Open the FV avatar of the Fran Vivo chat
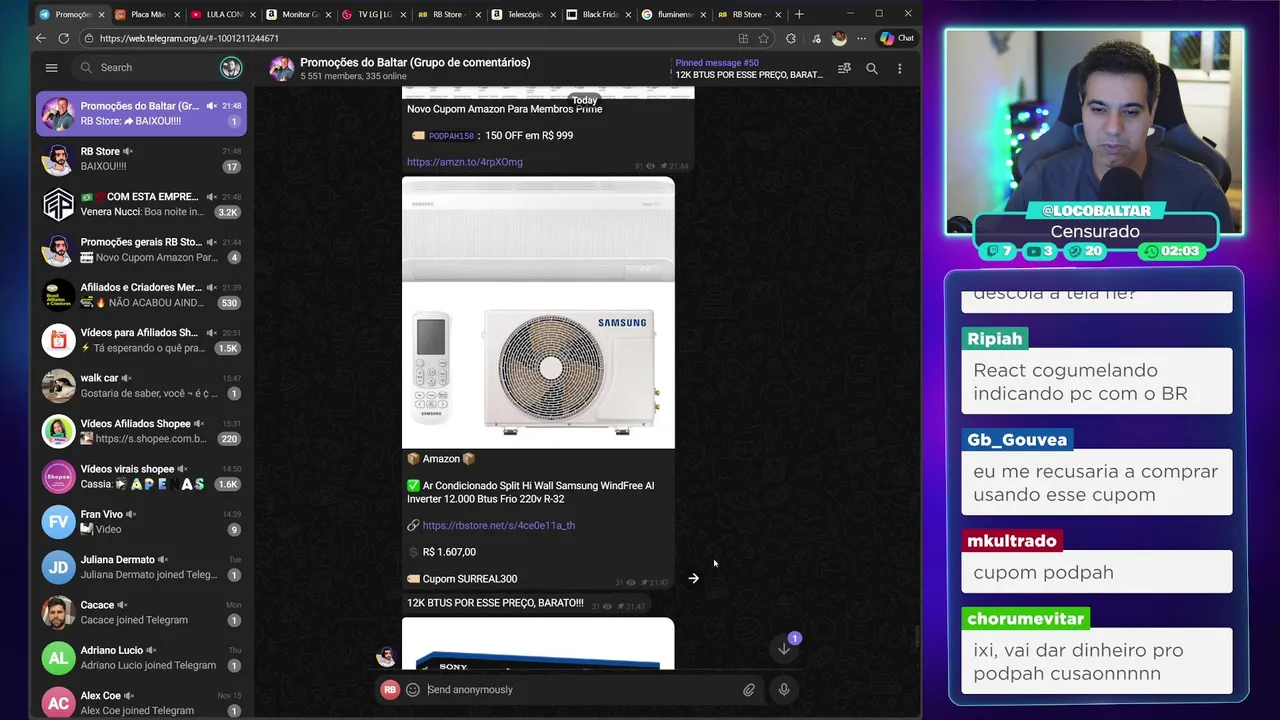Image resolution: width=1280 pixels, height=720 pixels. [59, 521]
